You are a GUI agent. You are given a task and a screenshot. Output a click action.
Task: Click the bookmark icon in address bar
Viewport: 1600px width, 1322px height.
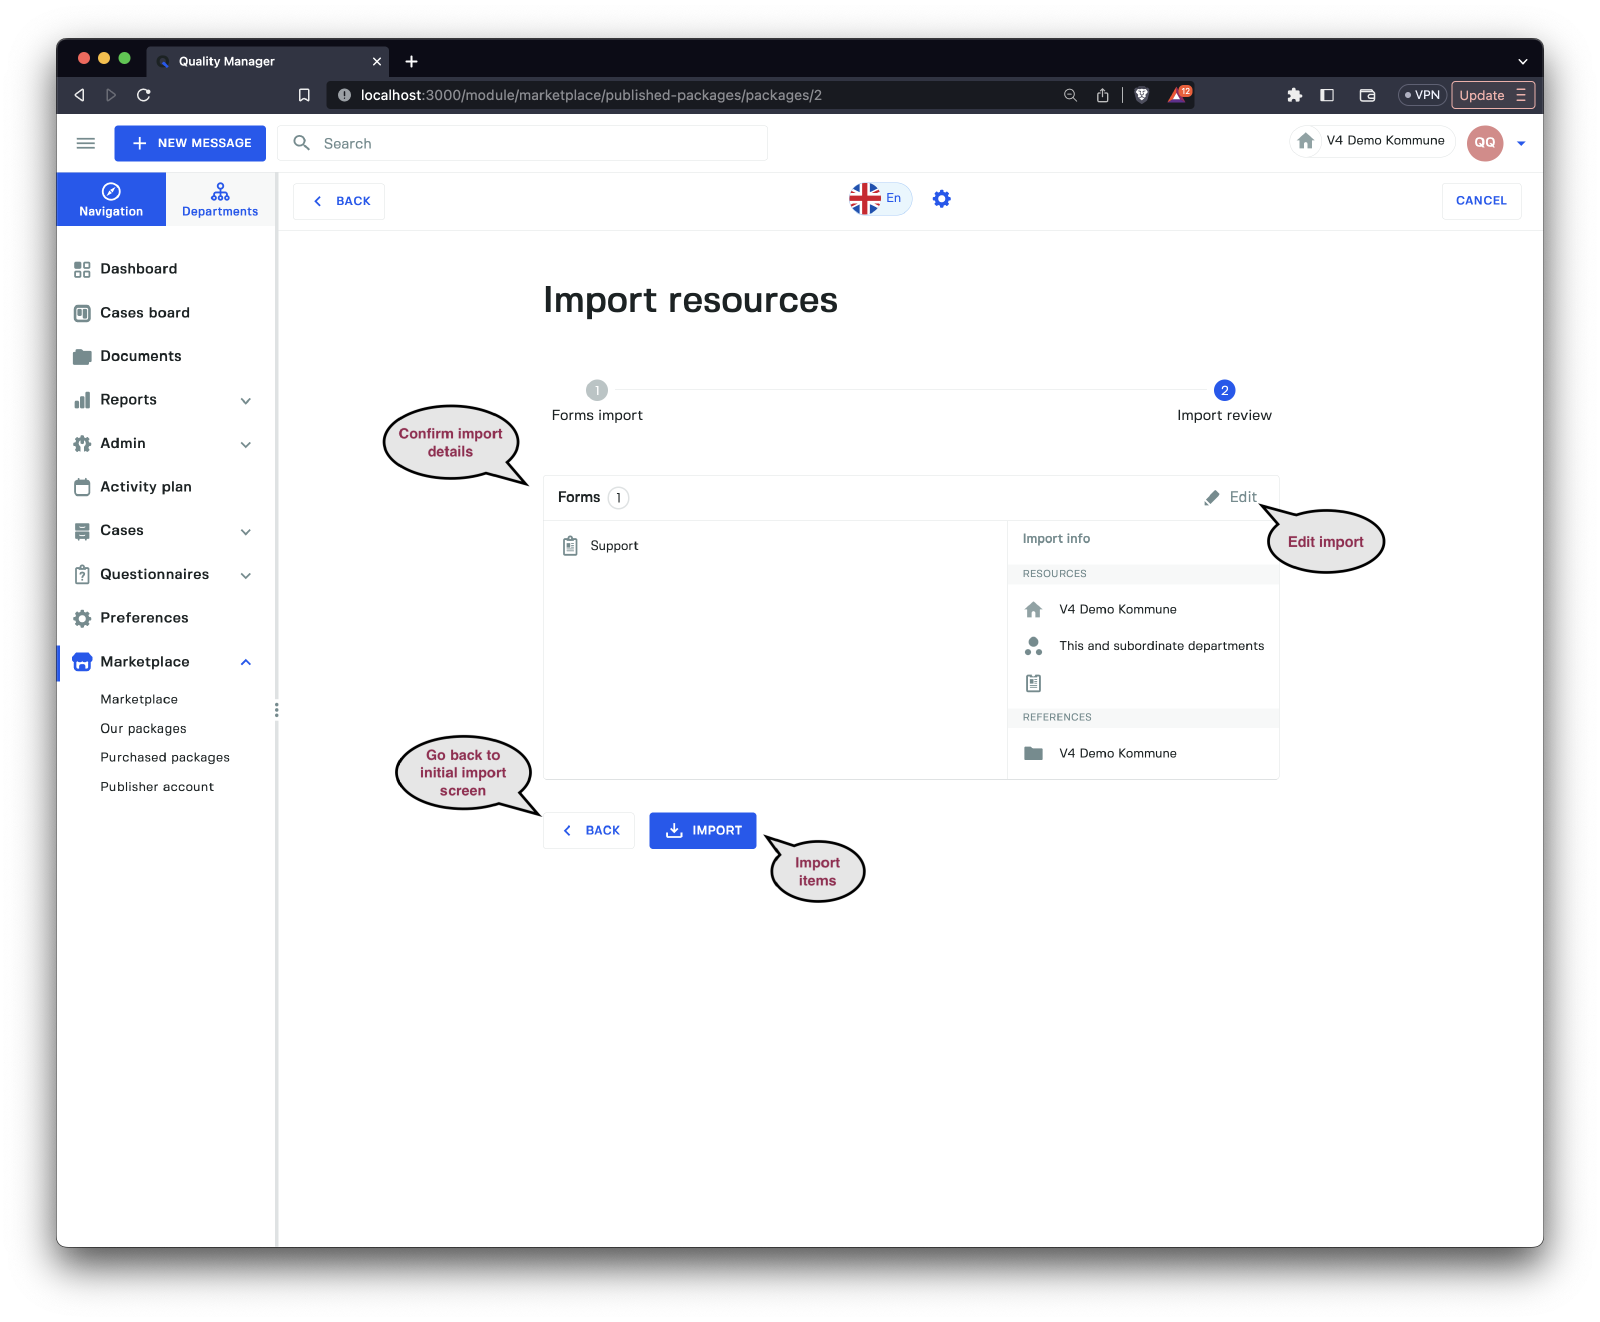click(304, 95)
